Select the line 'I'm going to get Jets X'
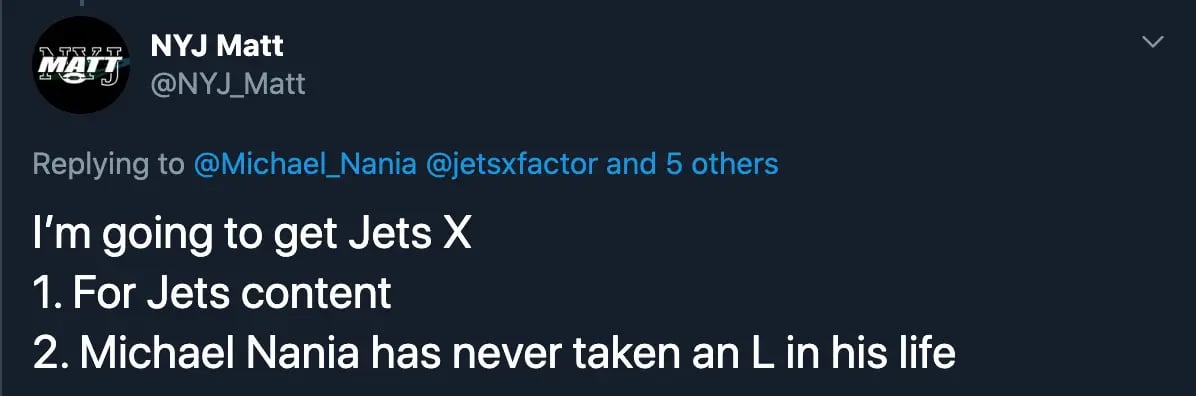The height and width of the screenshot is (396, 1196). 252,236
